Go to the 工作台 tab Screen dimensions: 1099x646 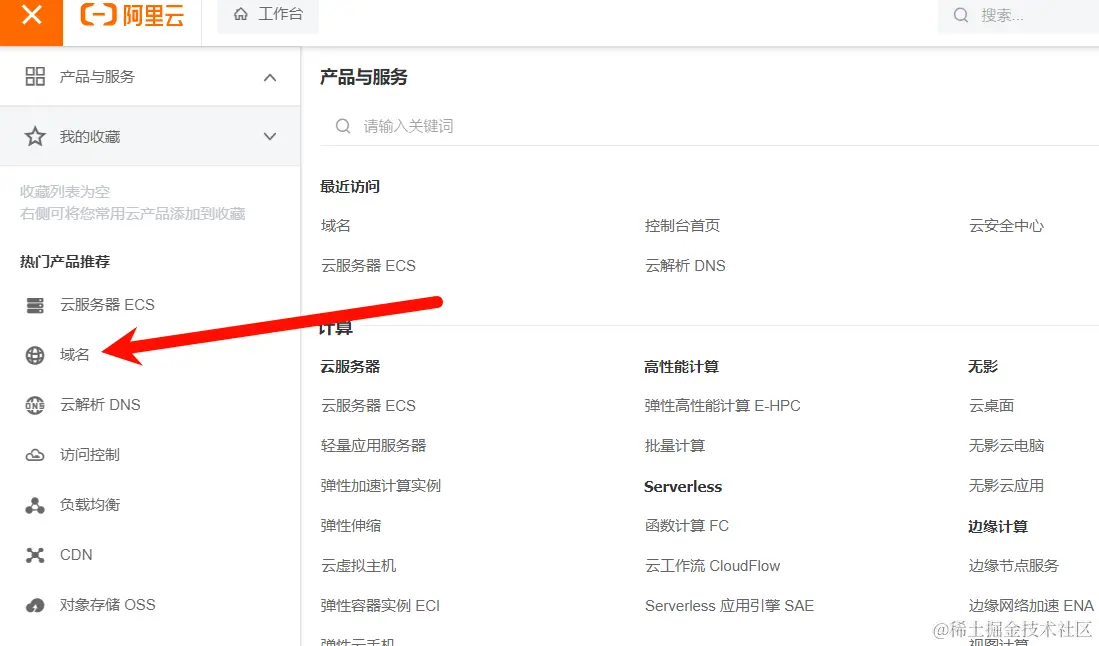268,15
